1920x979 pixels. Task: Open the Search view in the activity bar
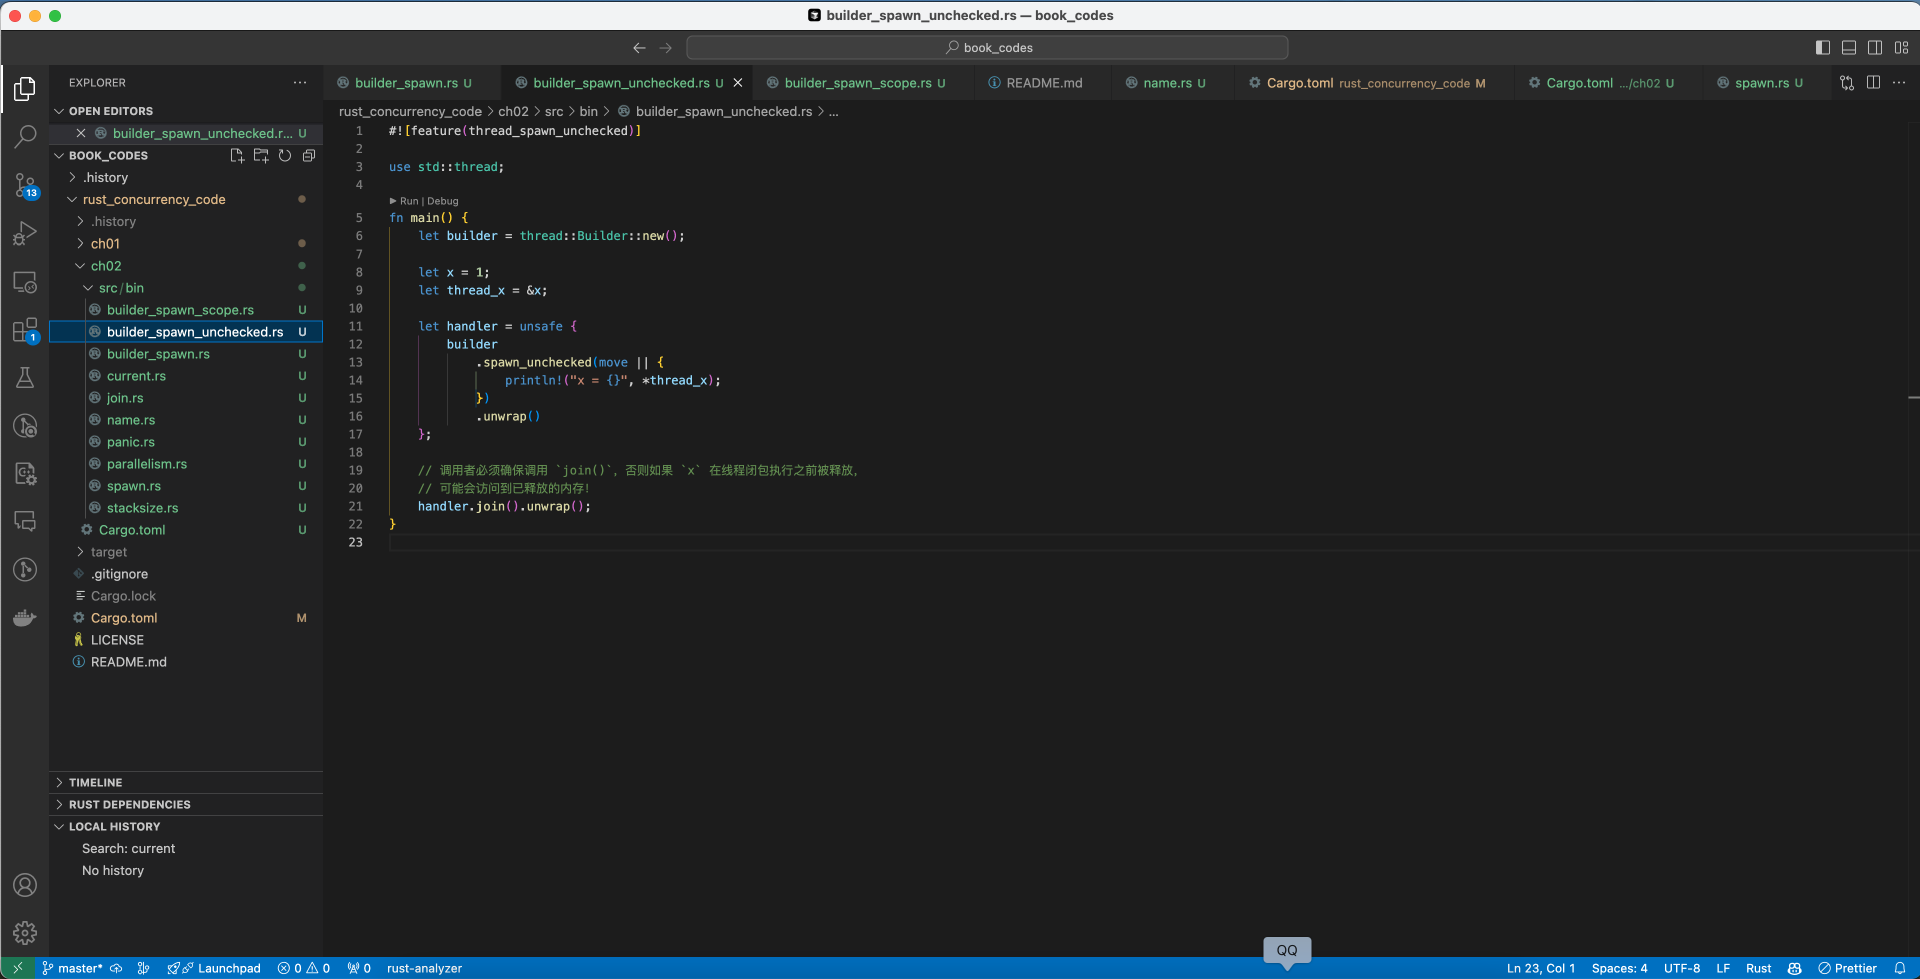[x=25, y=137]
